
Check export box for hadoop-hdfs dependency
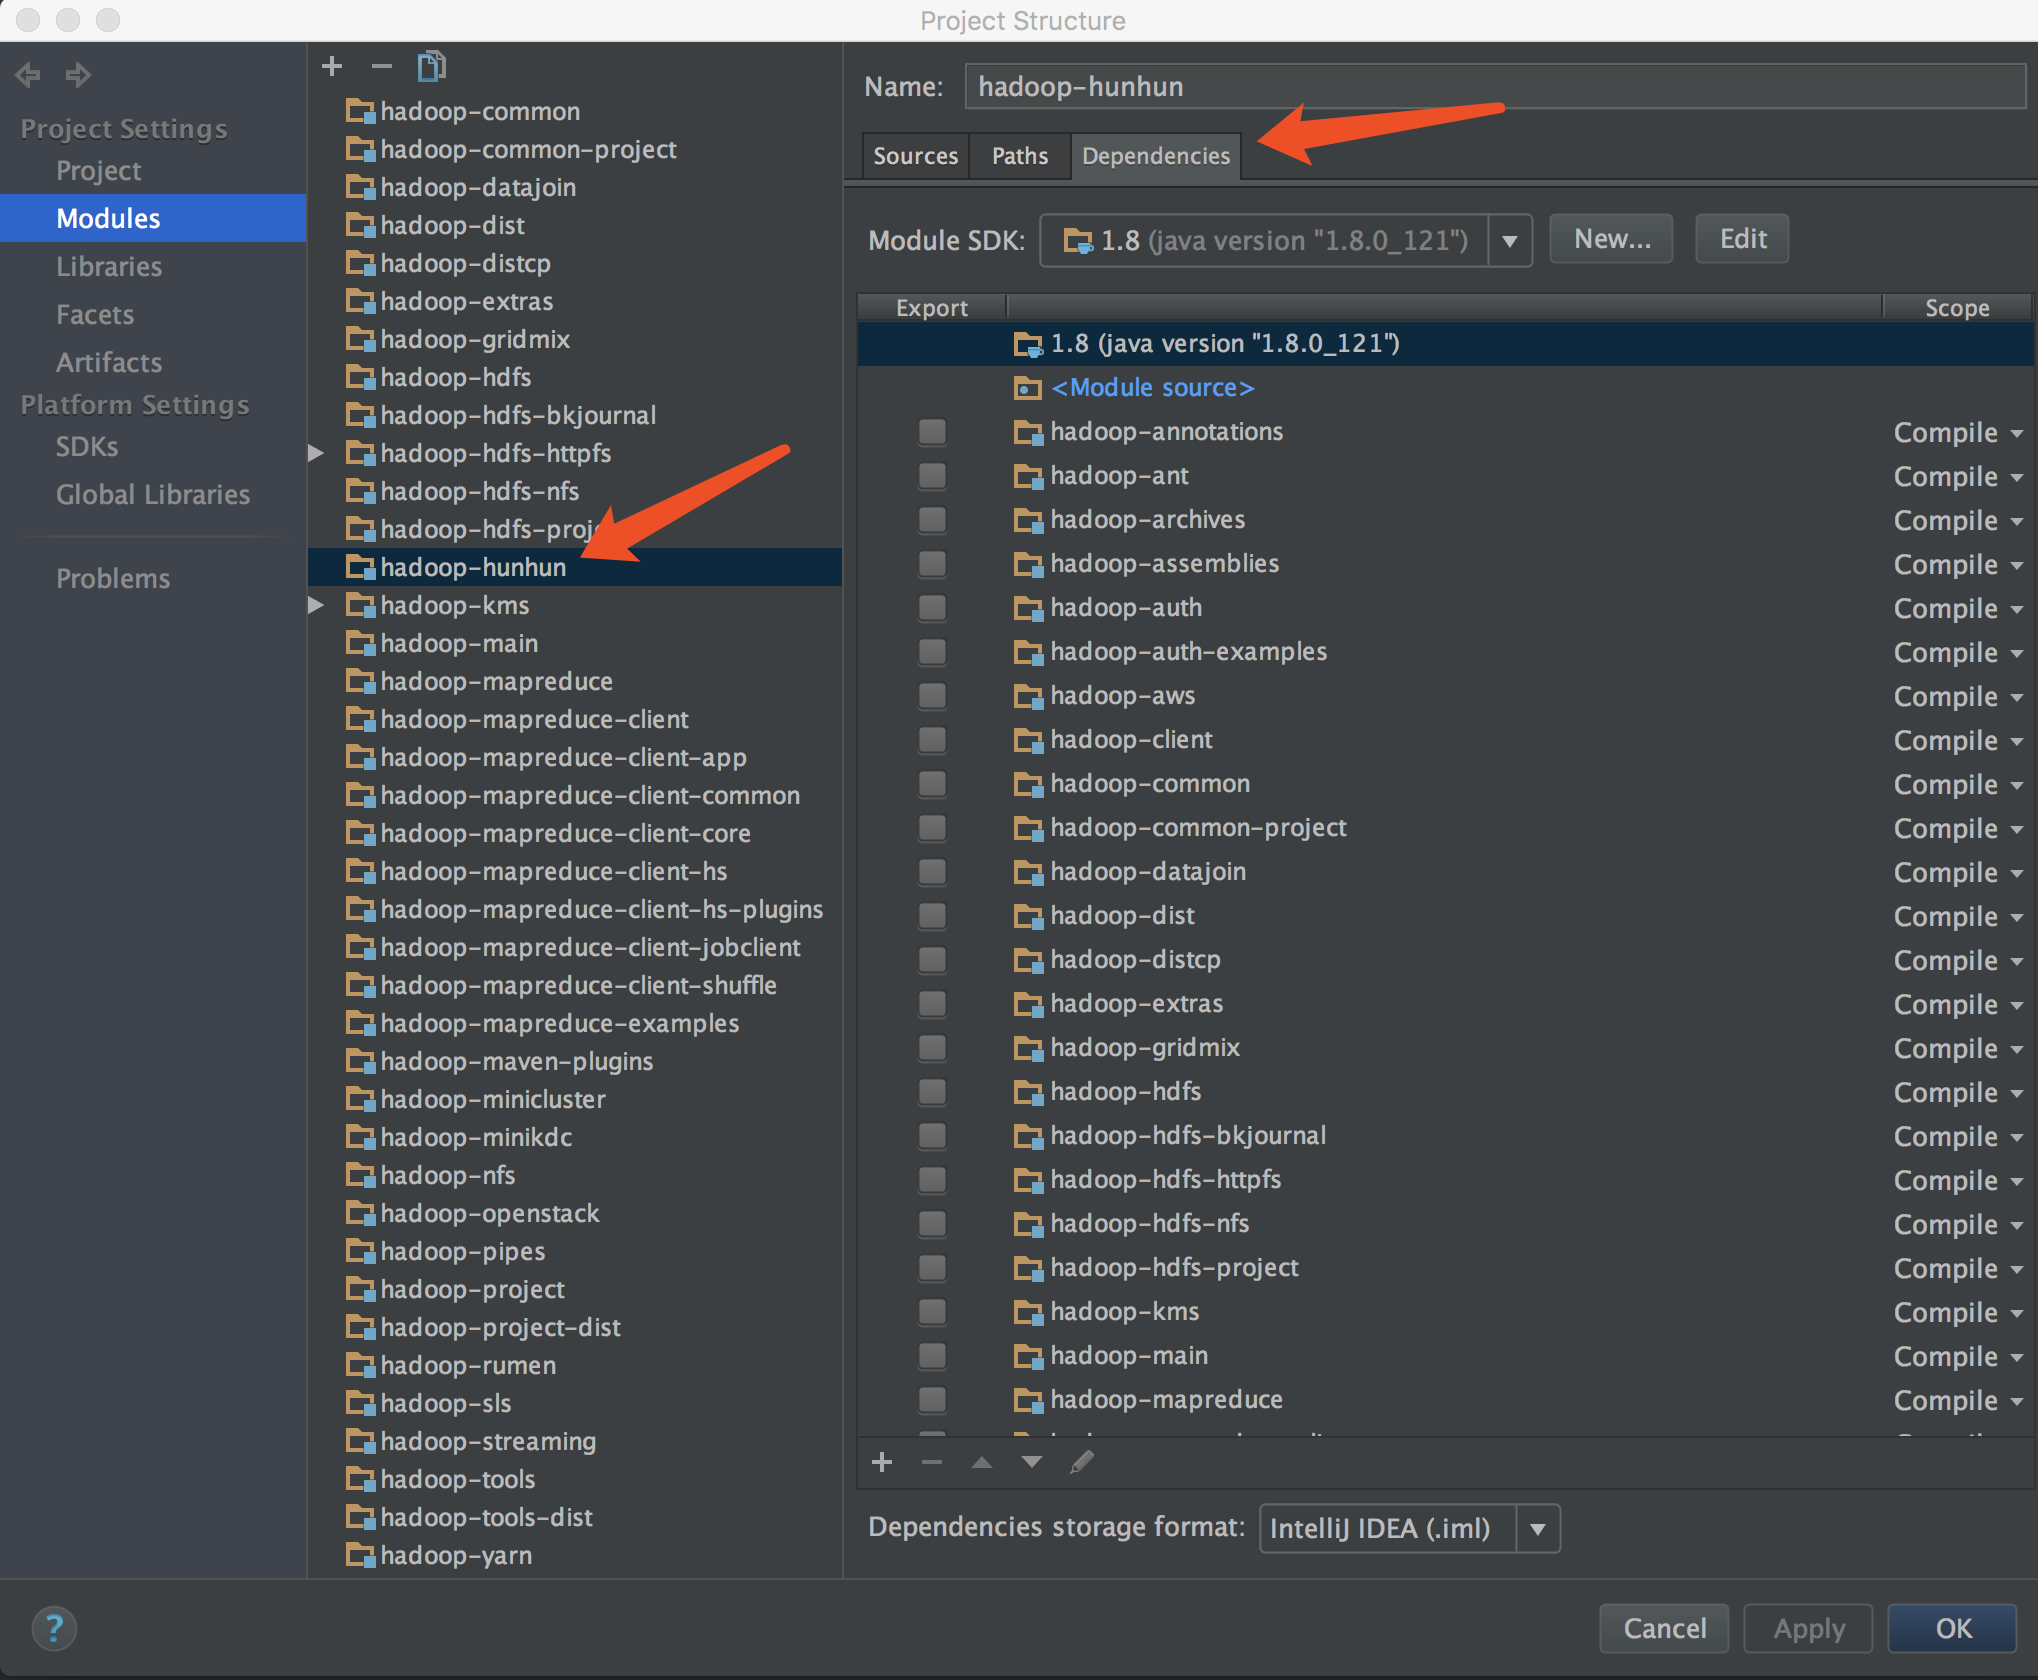[932, 1092]
